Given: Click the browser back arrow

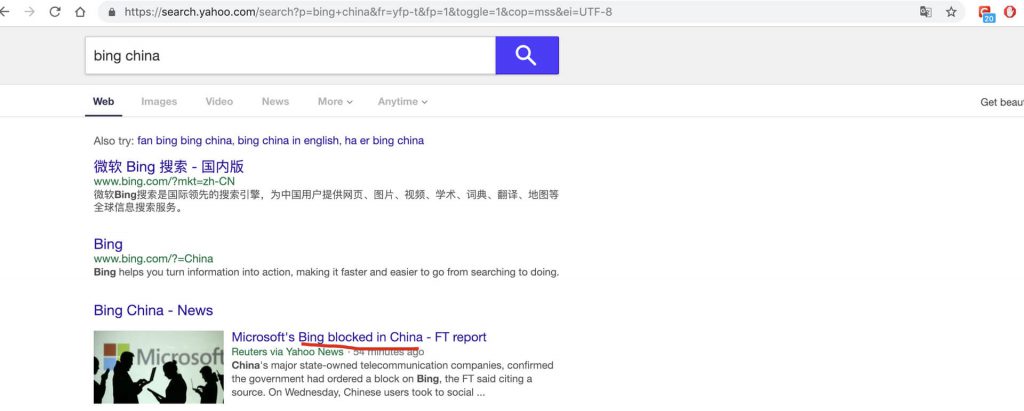Looking at the screenshot, I should click(5, 12).
